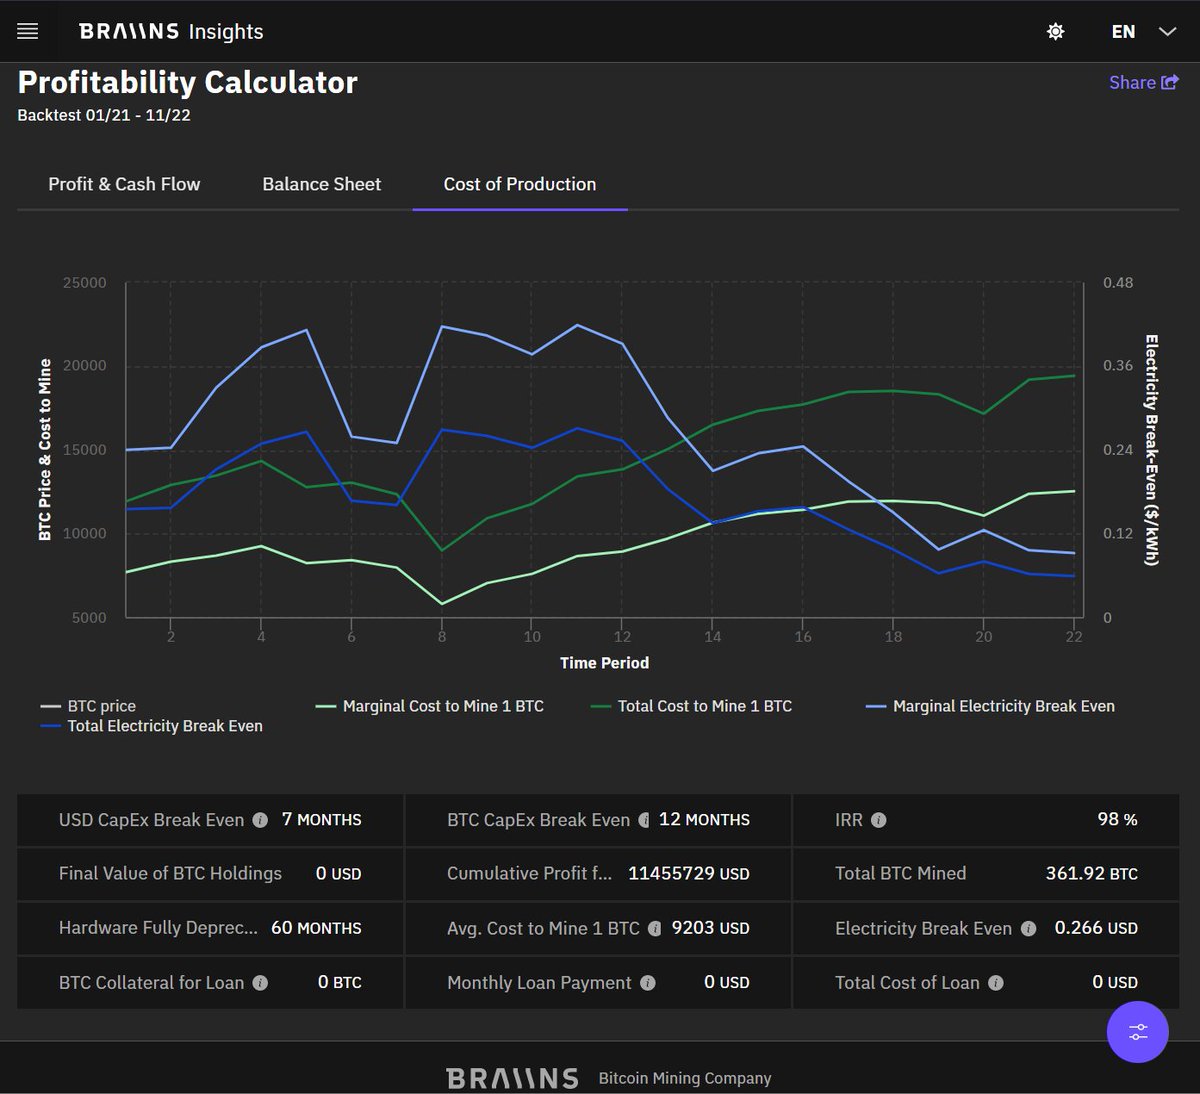Switch to the Balance Sheet tab
The width and height of the screenshot is (1200, 1094).
[x=322, y=184]
